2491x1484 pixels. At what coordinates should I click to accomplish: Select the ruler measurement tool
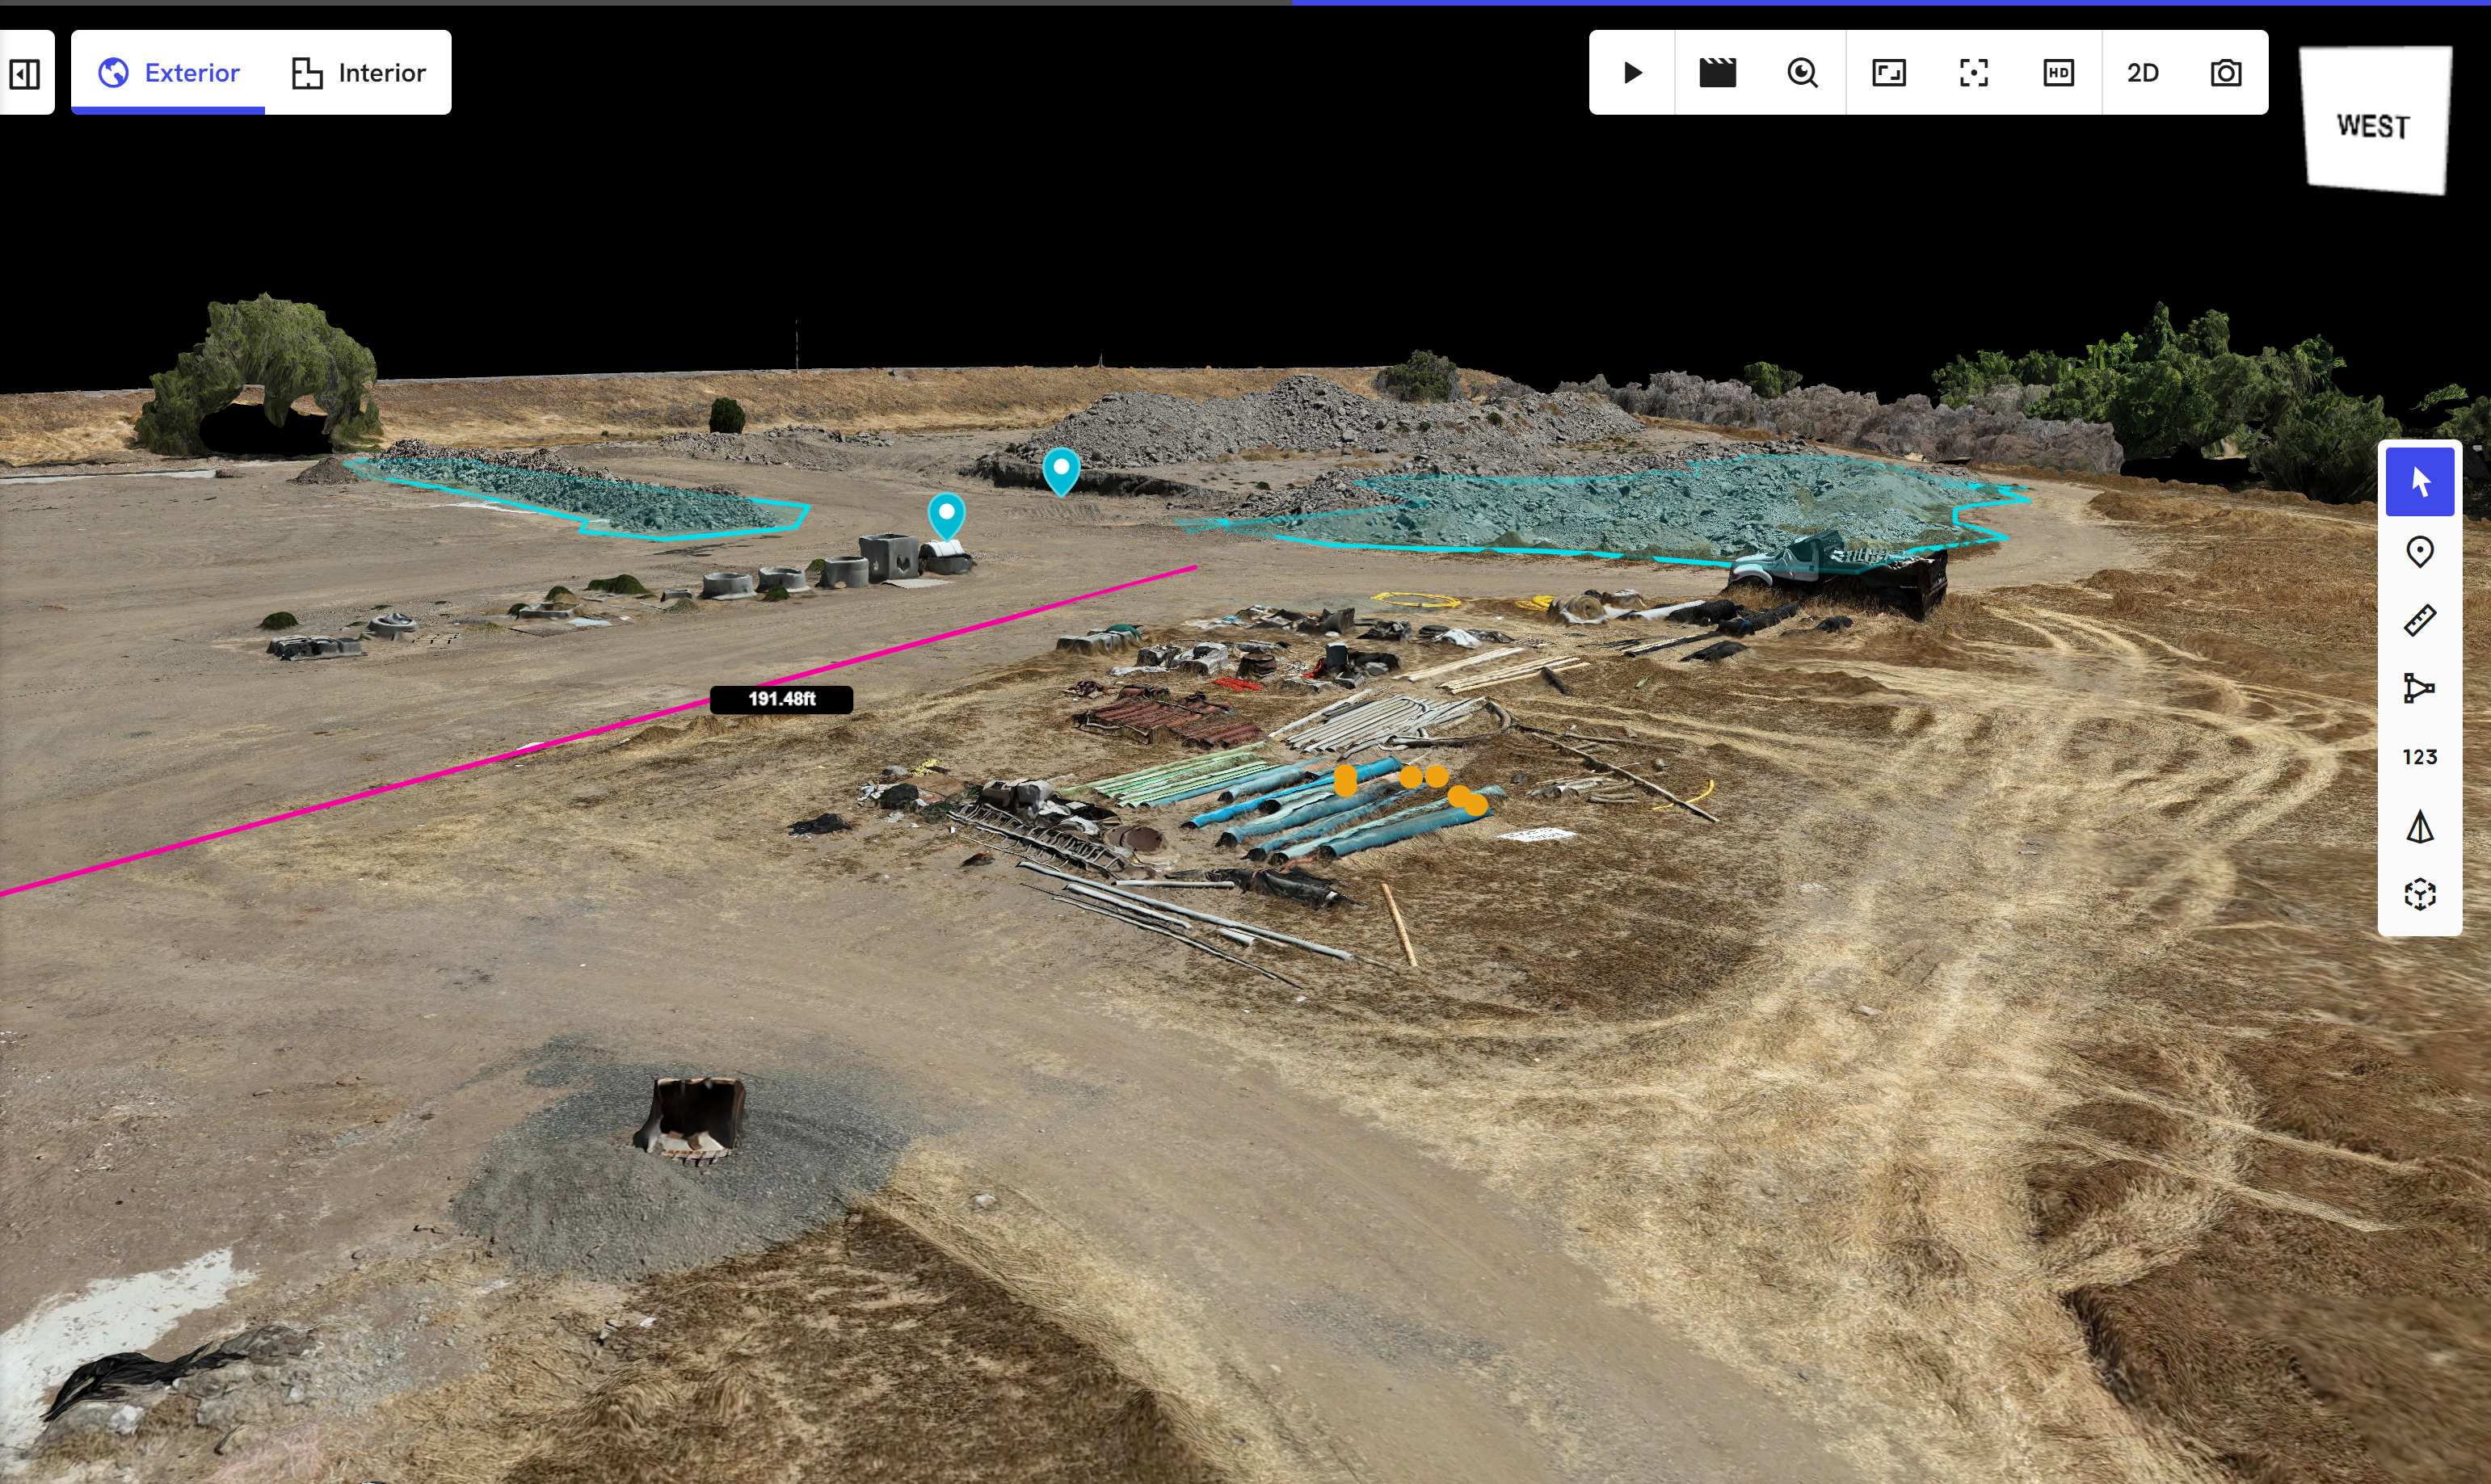pos(2419,620)
